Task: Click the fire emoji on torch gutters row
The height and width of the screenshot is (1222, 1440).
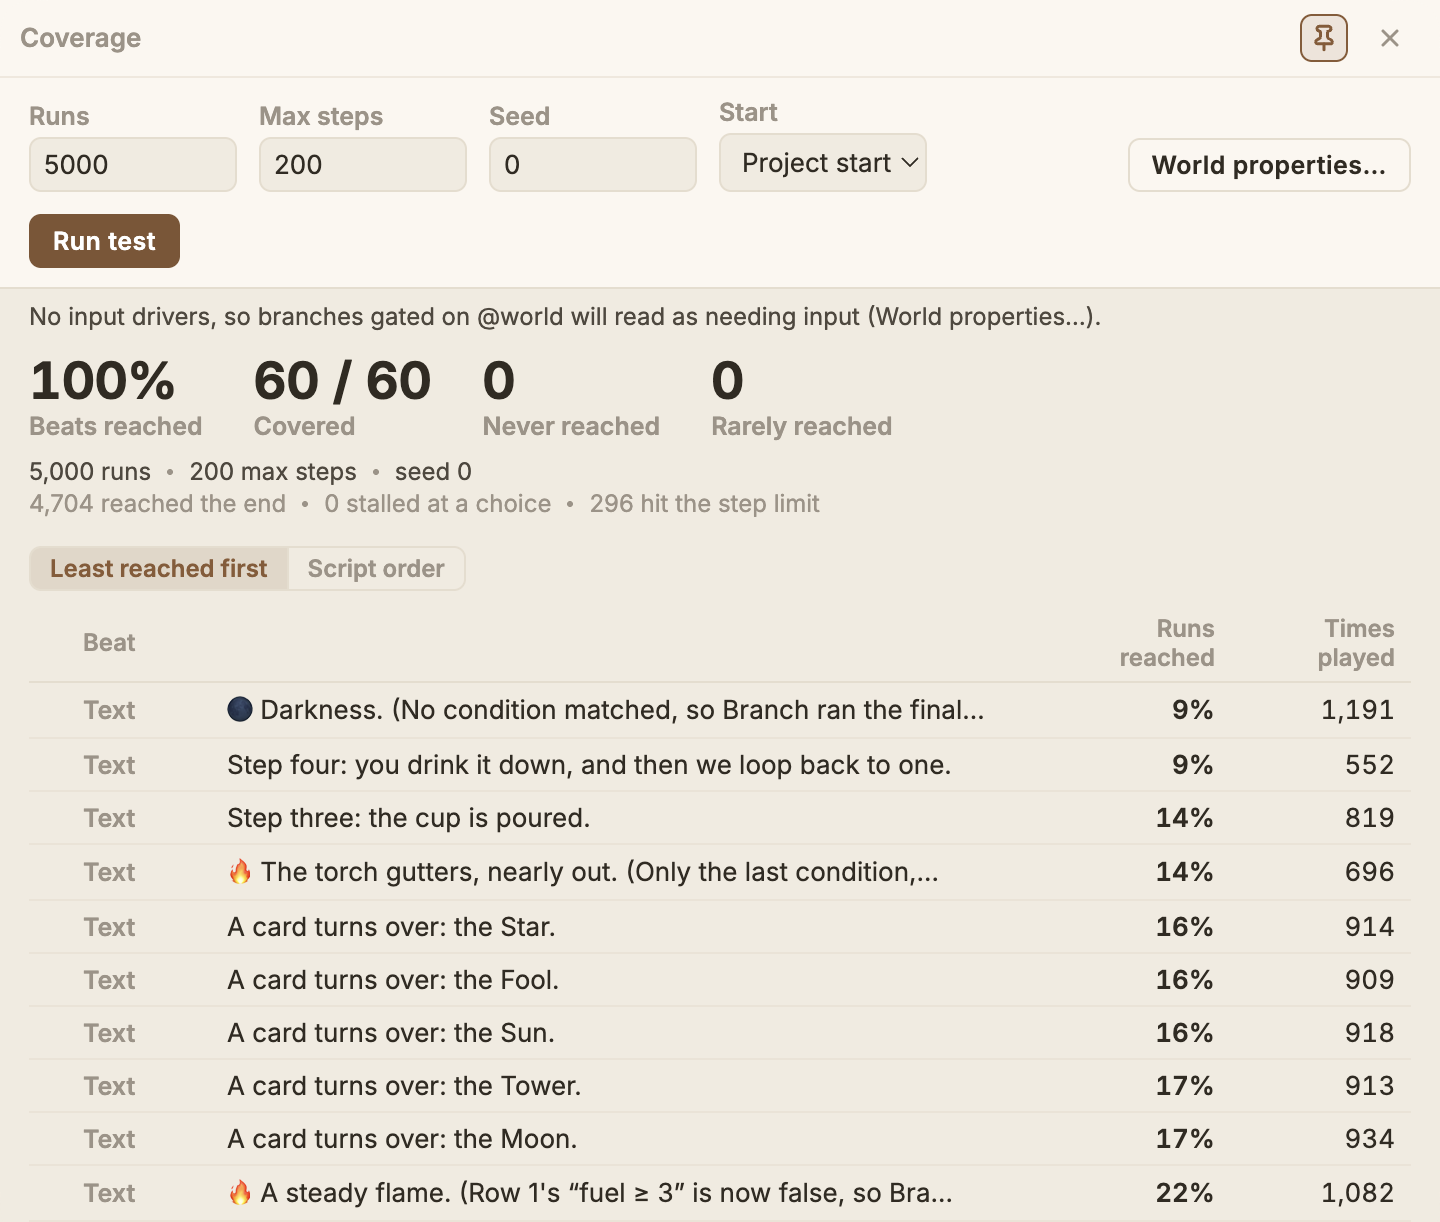Action: click(x=240, y=872)
